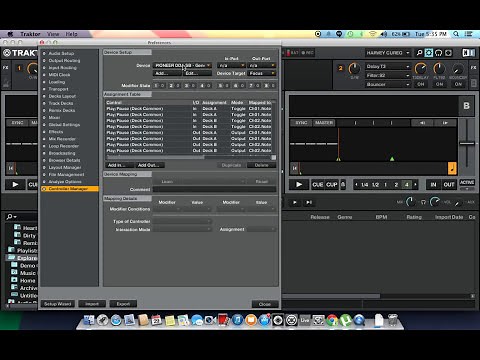Click the Edit... device button
Image resolution: width=480 pixels, height=360 pixels.
197,73
